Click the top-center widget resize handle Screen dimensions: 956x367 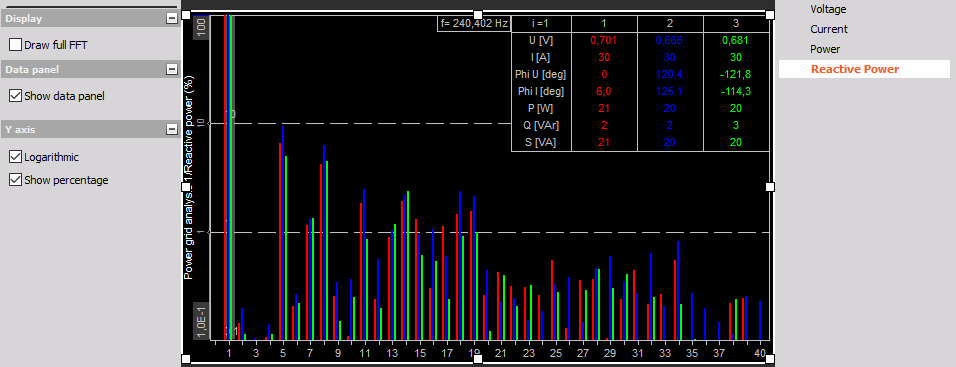pyautogui.click(x=478, y=15)
